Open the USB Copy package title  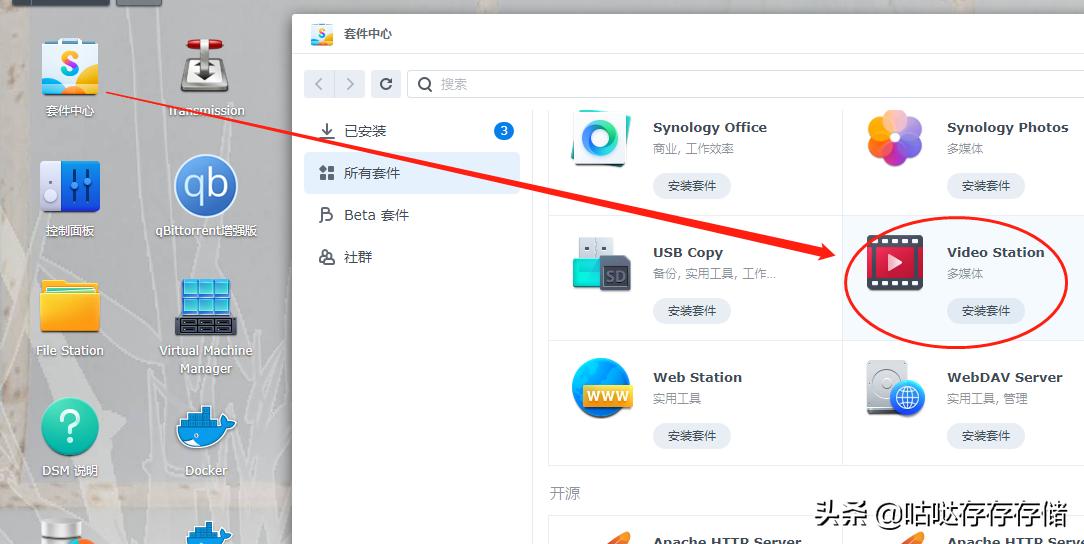click(x=688, y=253)
